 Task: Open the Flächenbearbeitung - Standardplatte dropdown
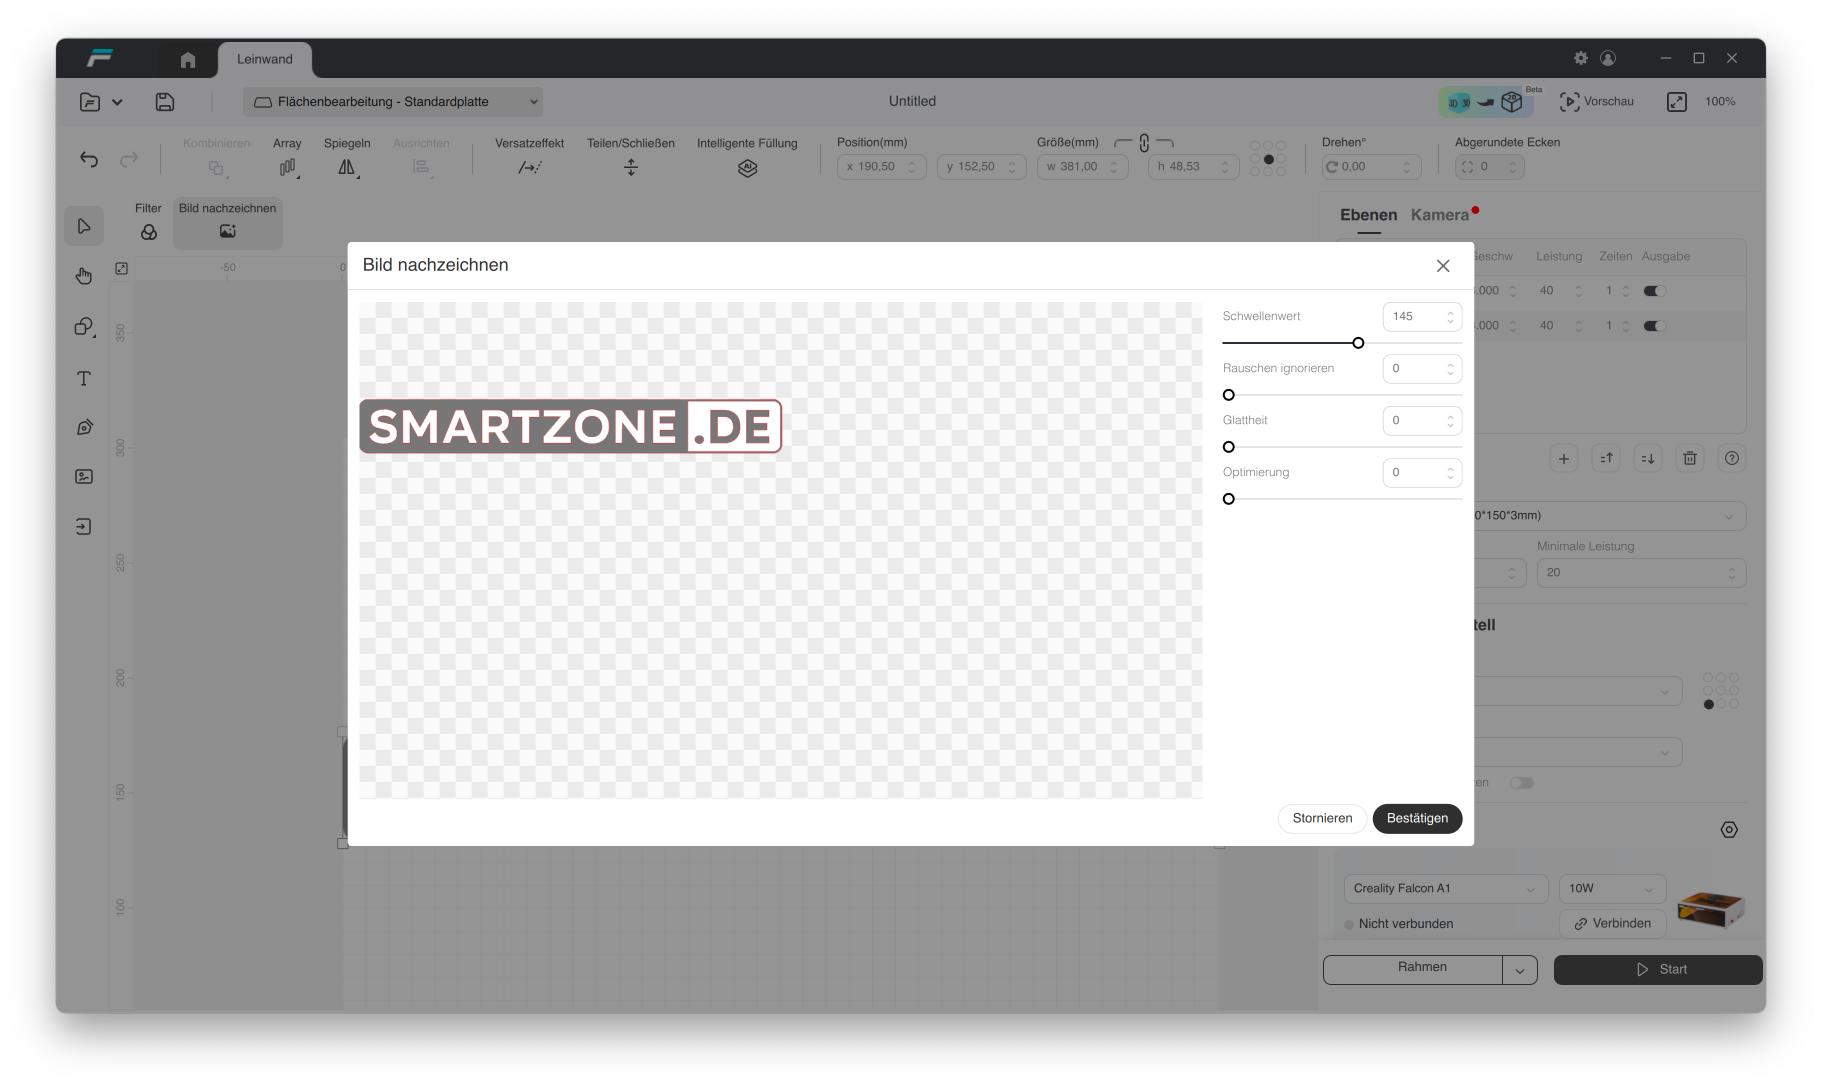393,101
